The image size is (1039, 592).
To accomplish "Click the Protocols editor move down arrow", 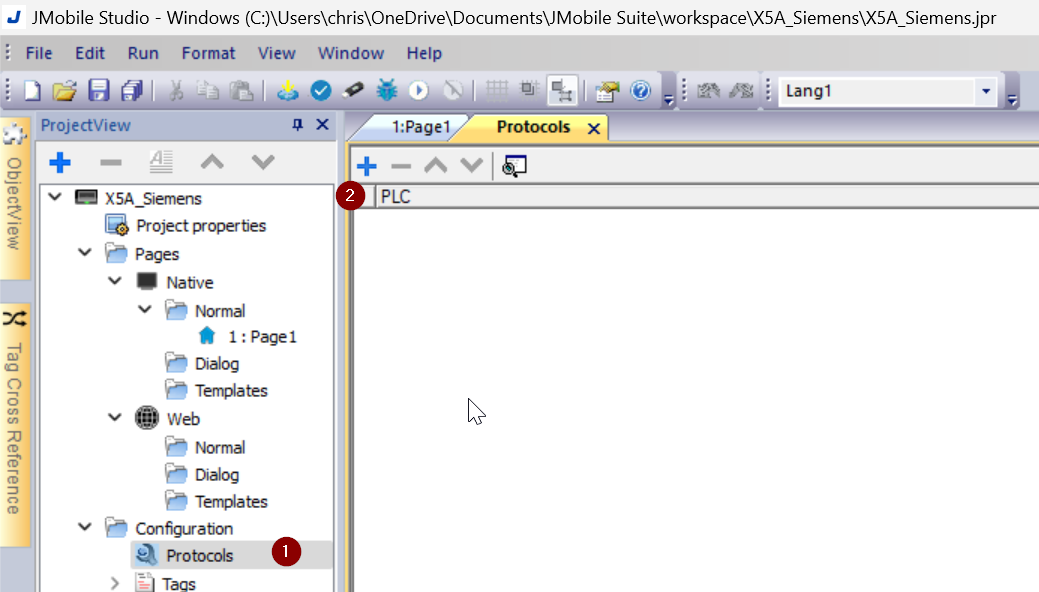I will coord(471,166).
